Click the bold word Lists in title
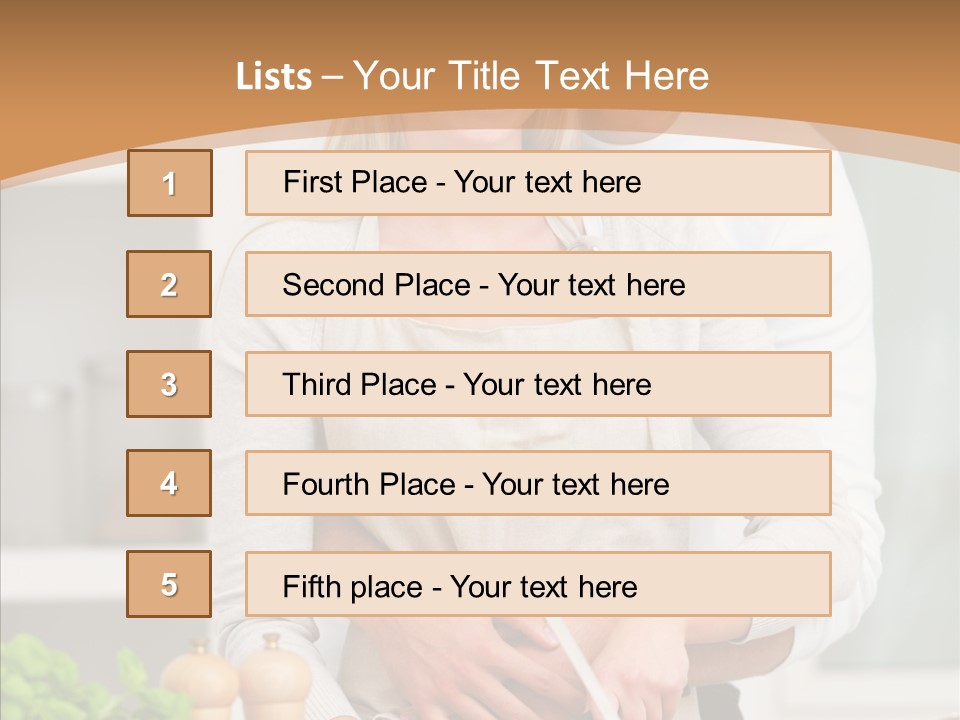 [x=274, y=76]
